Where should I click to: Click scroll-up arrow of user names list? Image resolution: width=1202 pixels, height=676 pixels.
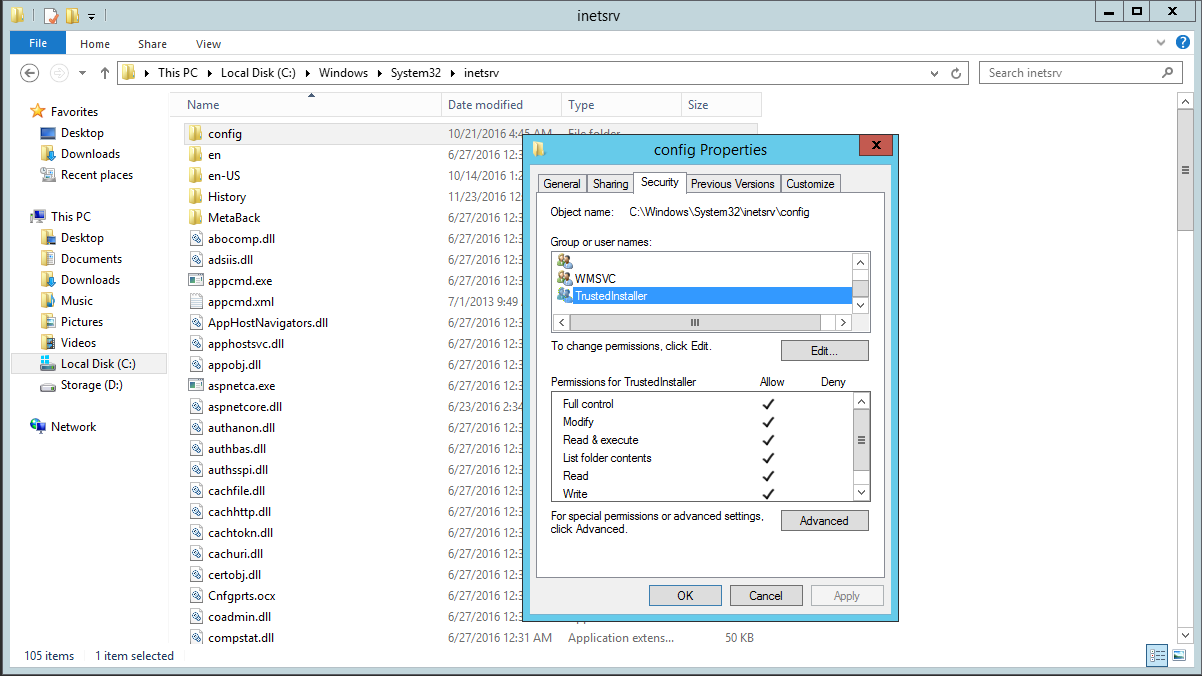[x=861, y=261]
